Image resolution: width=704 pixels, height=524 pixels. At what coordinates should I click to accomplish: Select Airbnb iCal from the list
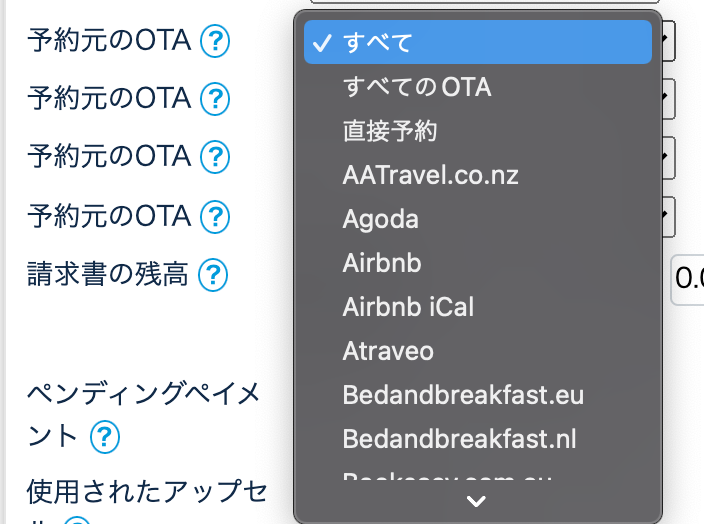408,307
